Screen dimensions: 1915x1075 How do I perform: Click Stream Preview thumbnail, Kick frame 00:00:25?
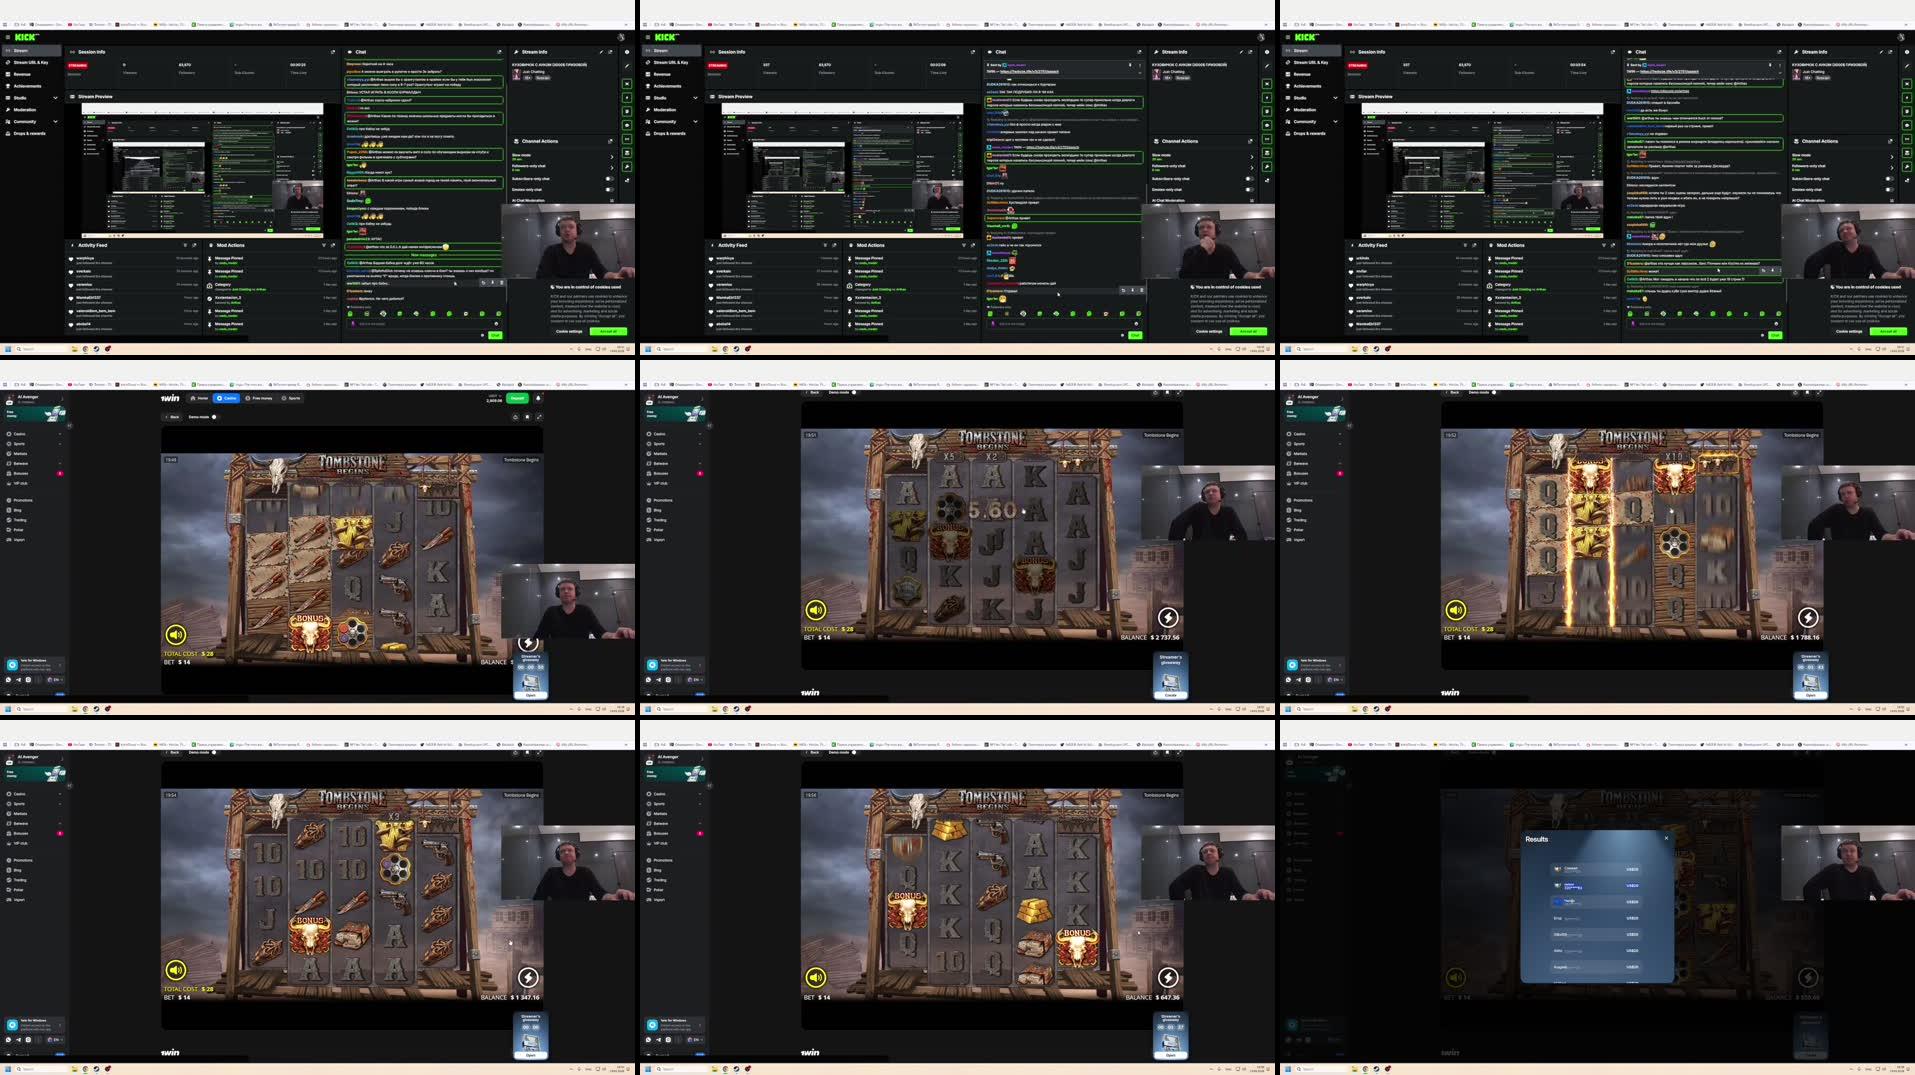pos(204,170)
